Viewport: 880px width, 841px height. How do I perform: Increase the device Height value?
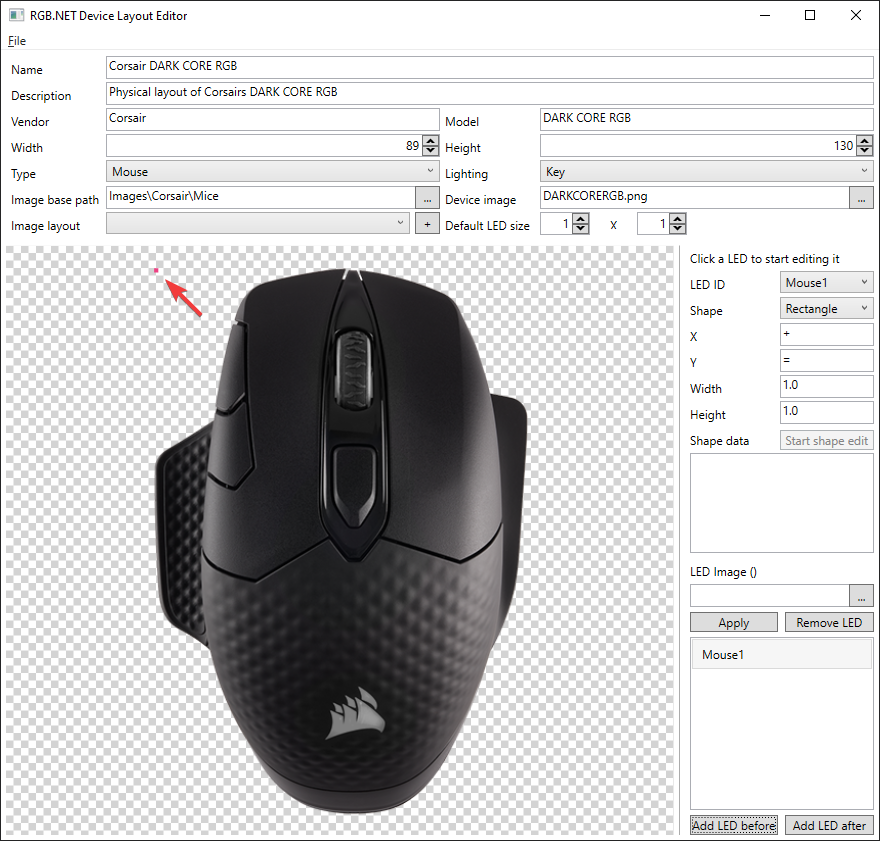[865, 141]
